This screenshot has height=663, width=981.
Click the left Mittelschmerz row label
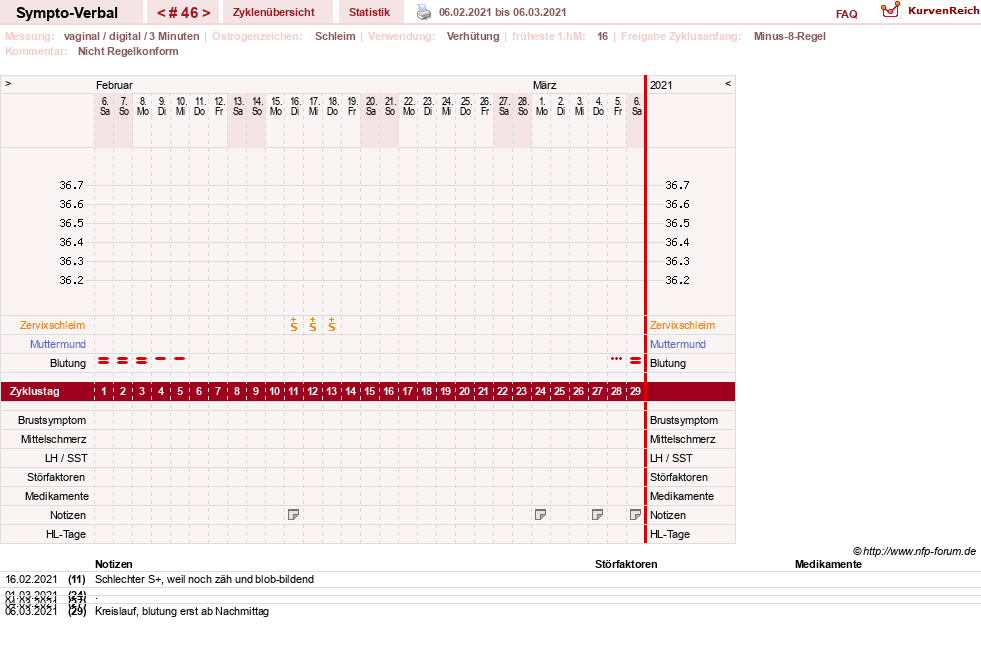click(x=54, y=439)
